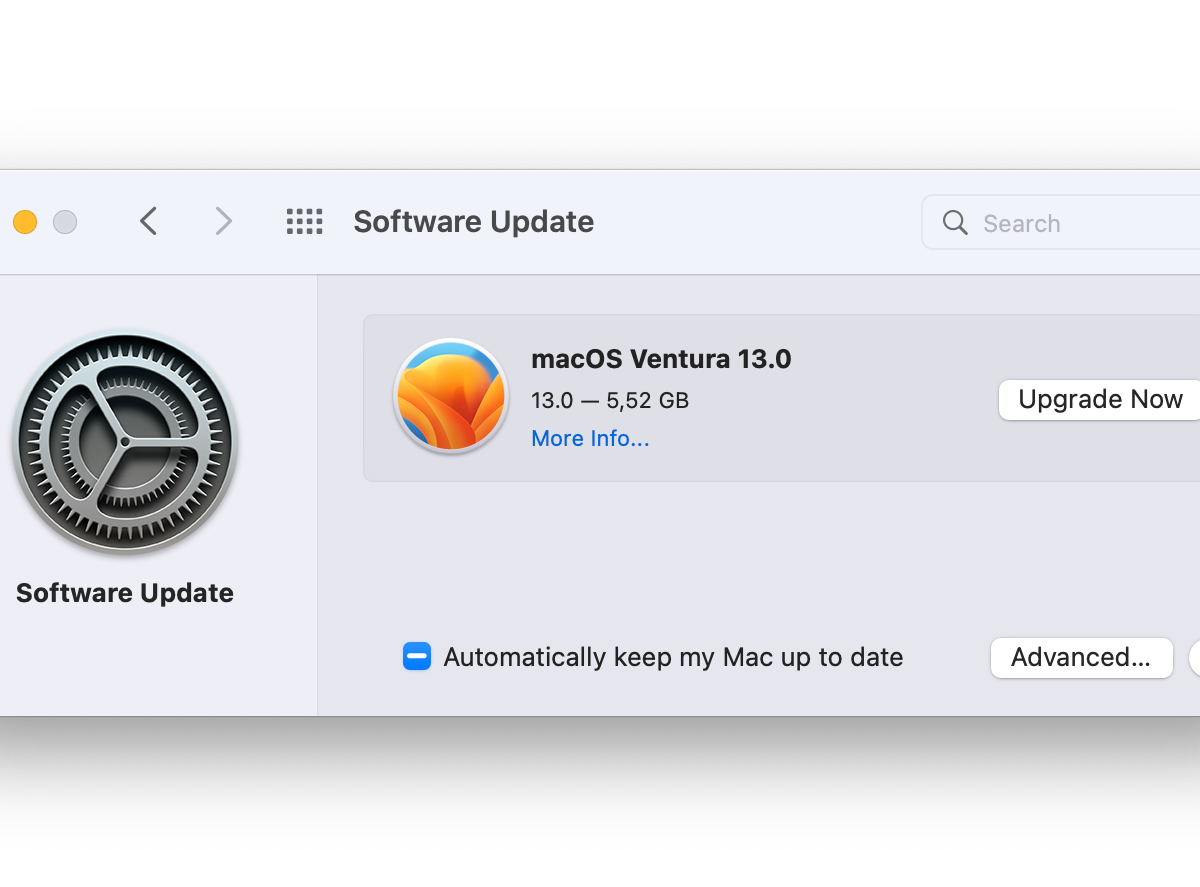Click the '13.0 — 5,52 GB' size text
This screenshot has height=887, width=1200.
pos(610,400)
